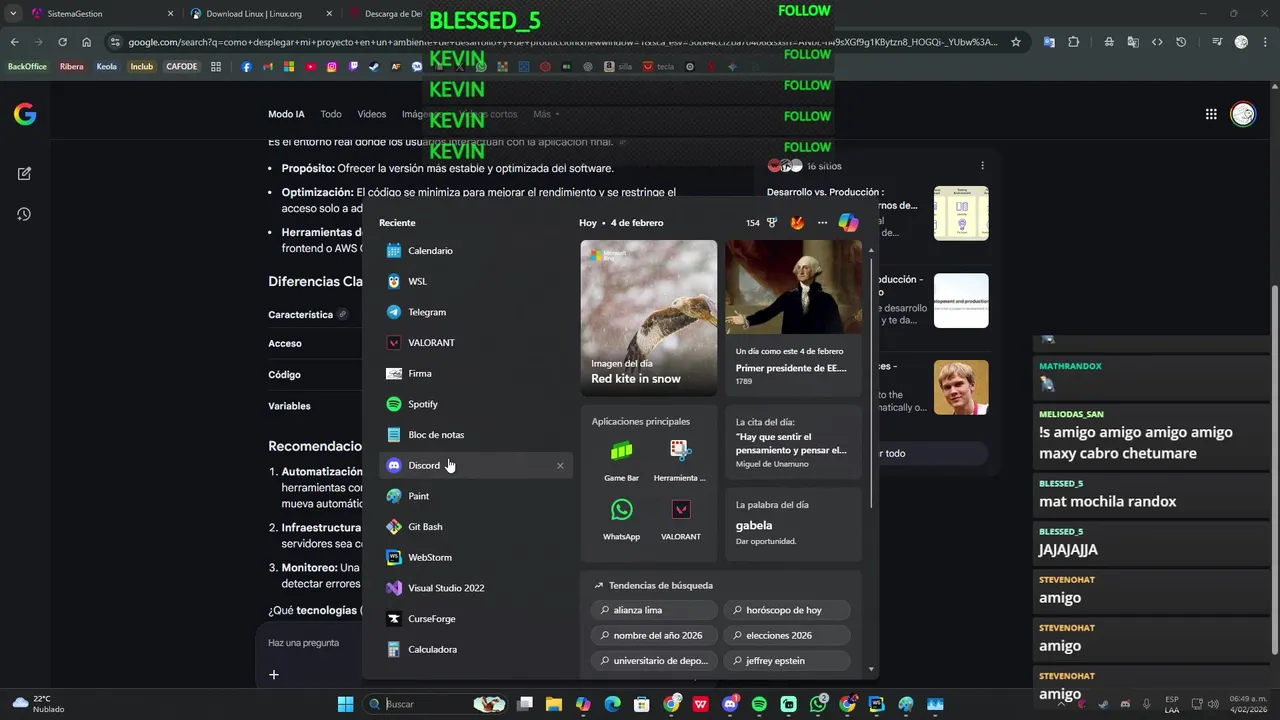Open the search panel more options ellipsis

[822, 223]
